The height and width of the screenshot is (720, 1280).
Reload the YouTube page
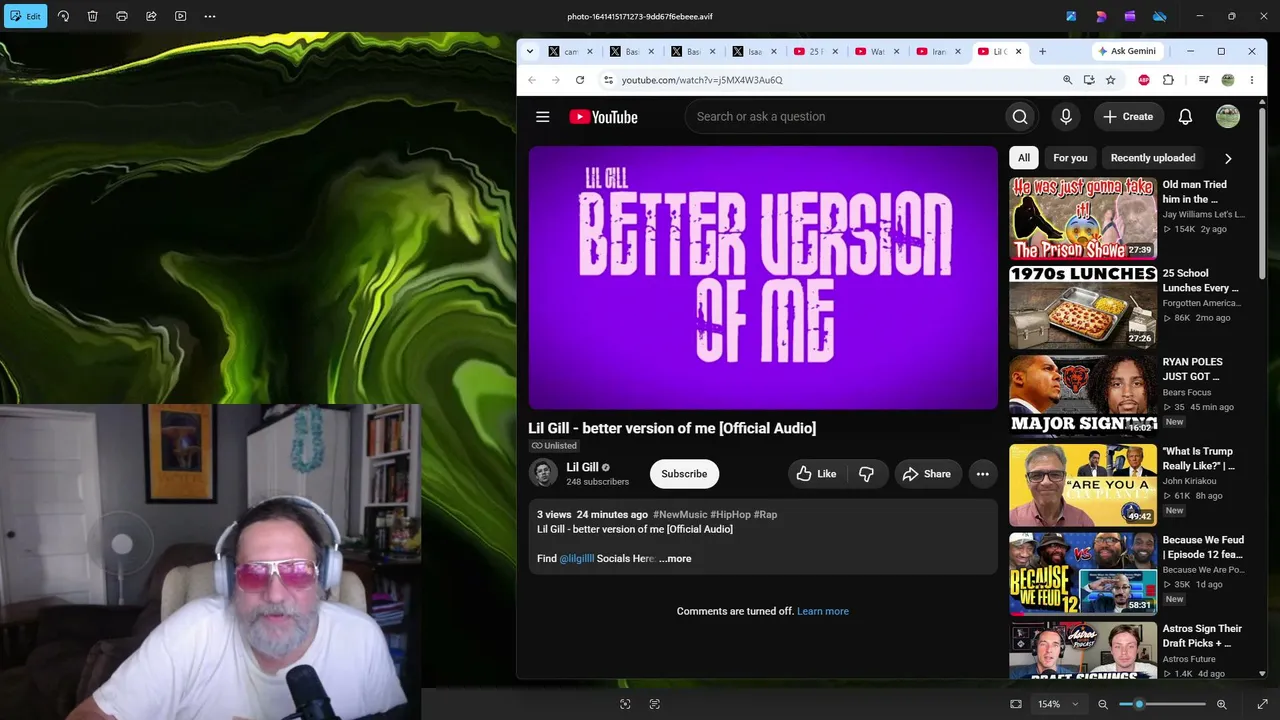(580, 80)
